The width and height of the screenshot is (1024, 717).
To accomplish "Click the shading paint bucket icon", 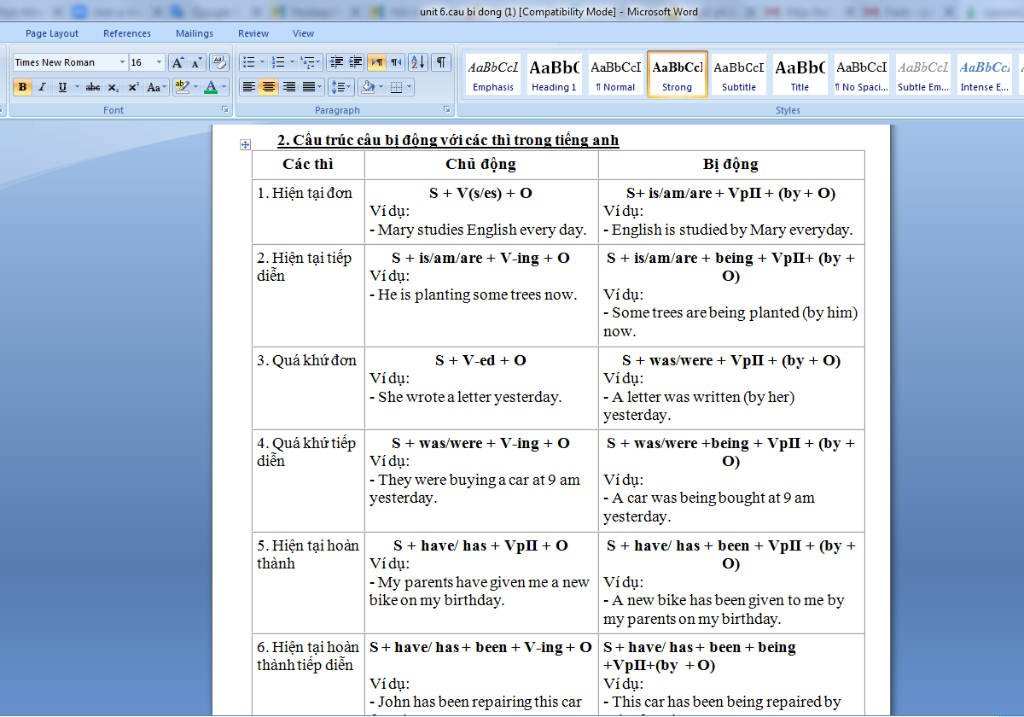I will [368, 87].
